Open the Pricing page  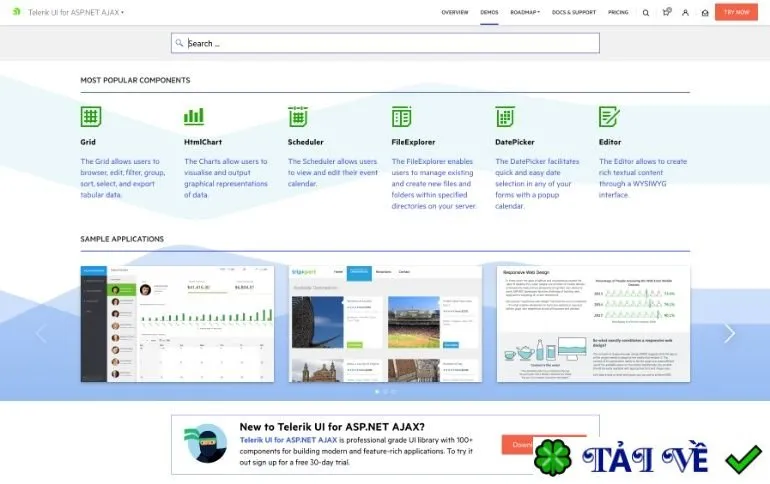pos(618,12)
